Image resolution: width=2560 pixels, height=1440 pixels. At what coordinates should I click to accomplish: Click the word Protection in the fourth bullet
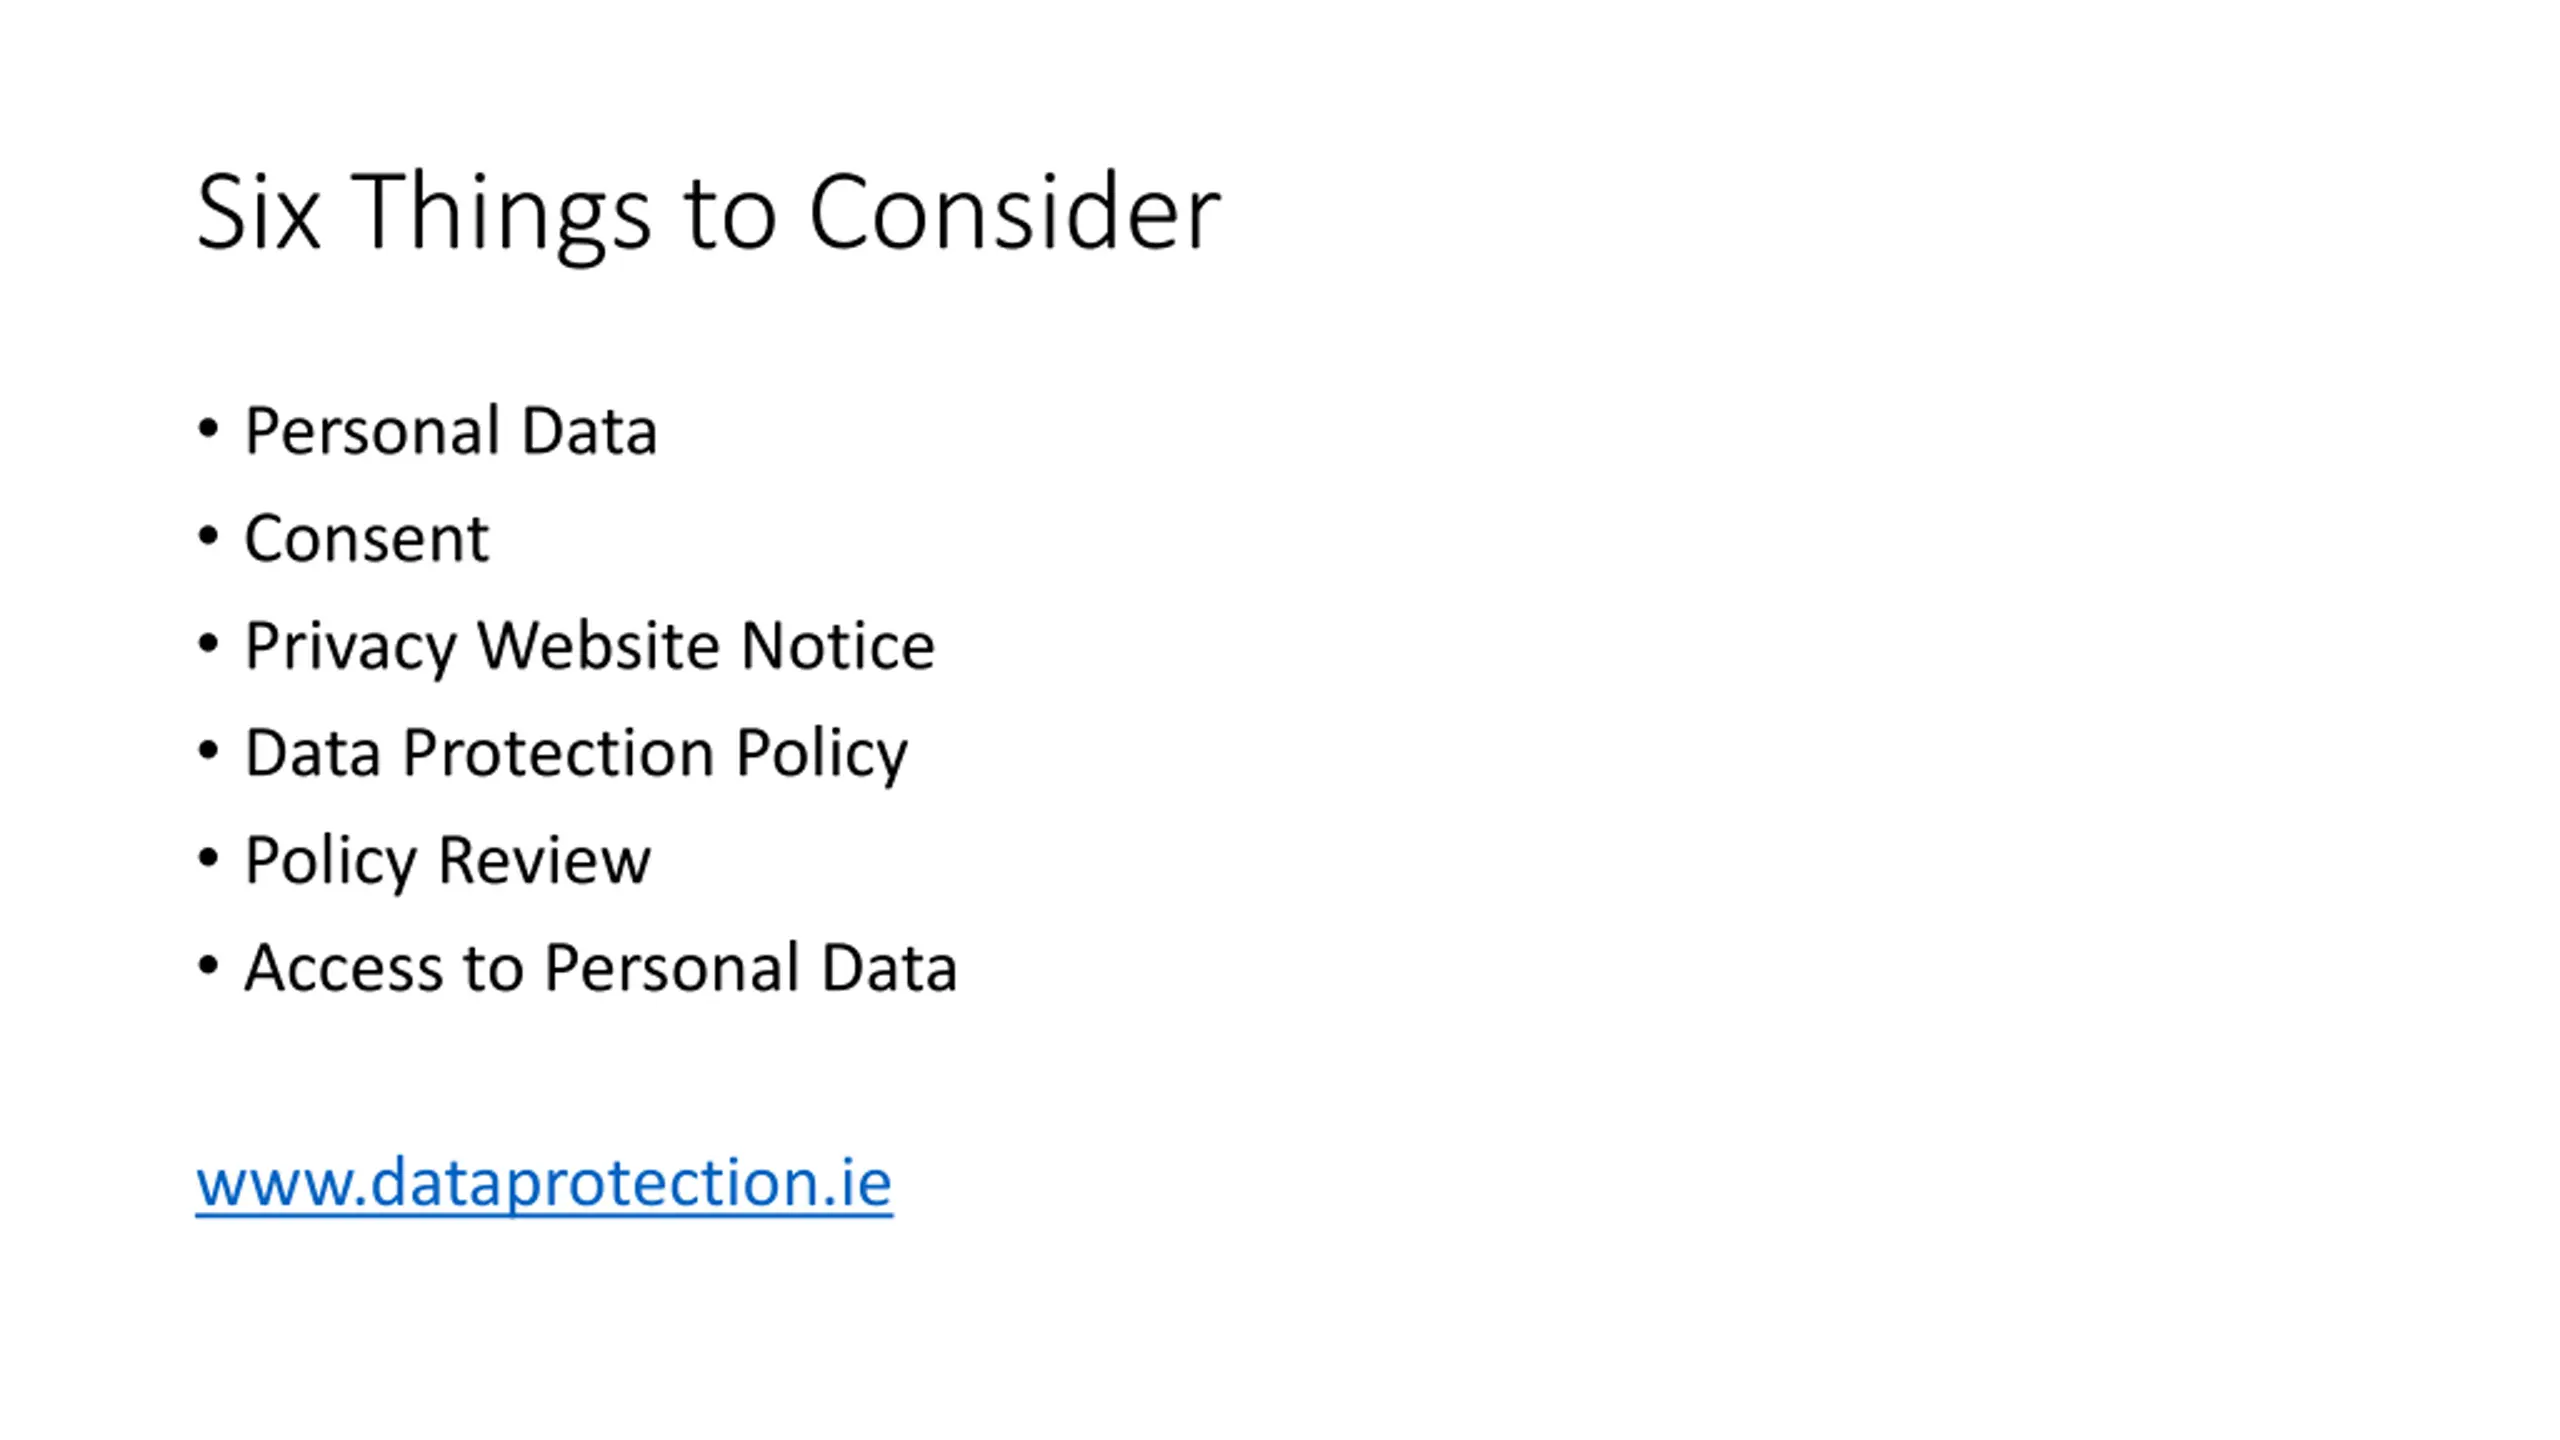[558, 753]
